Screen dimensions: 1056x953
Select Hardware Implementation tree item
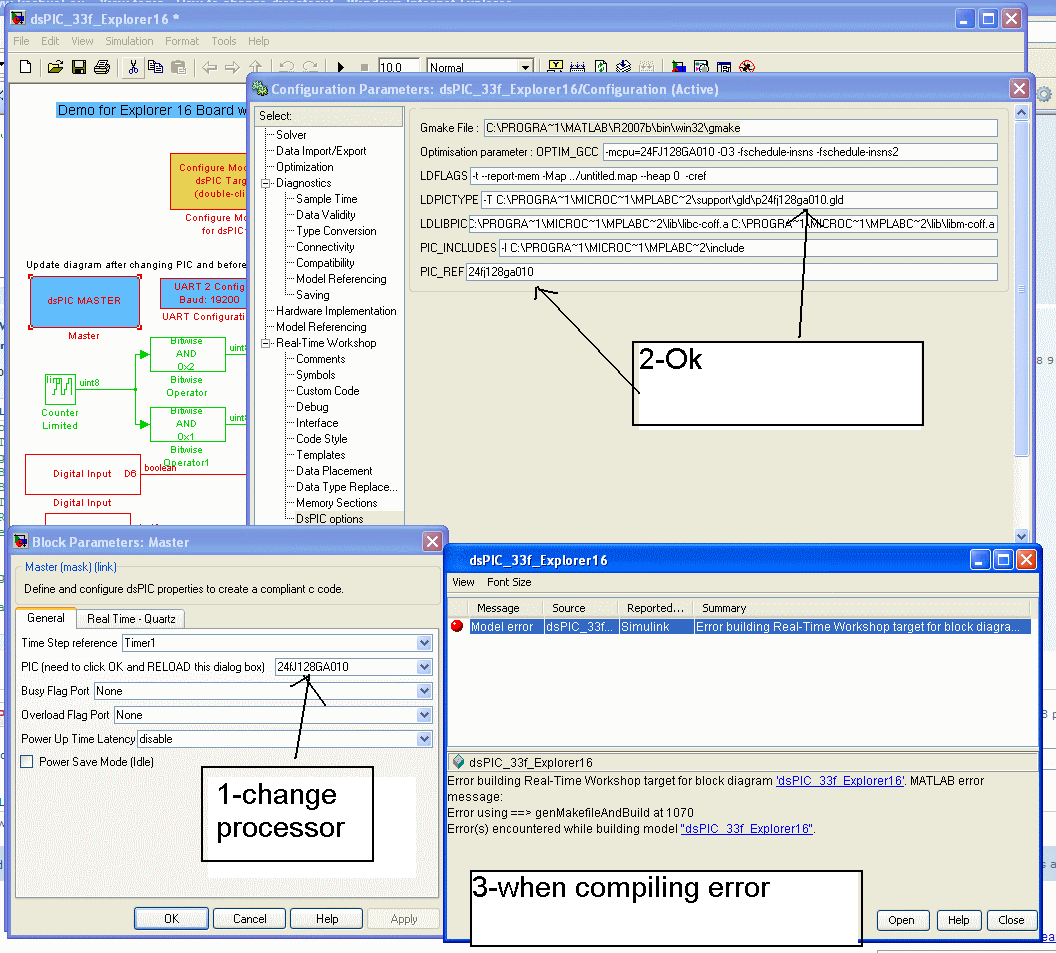pyautogui.click(x=336, y=311)
